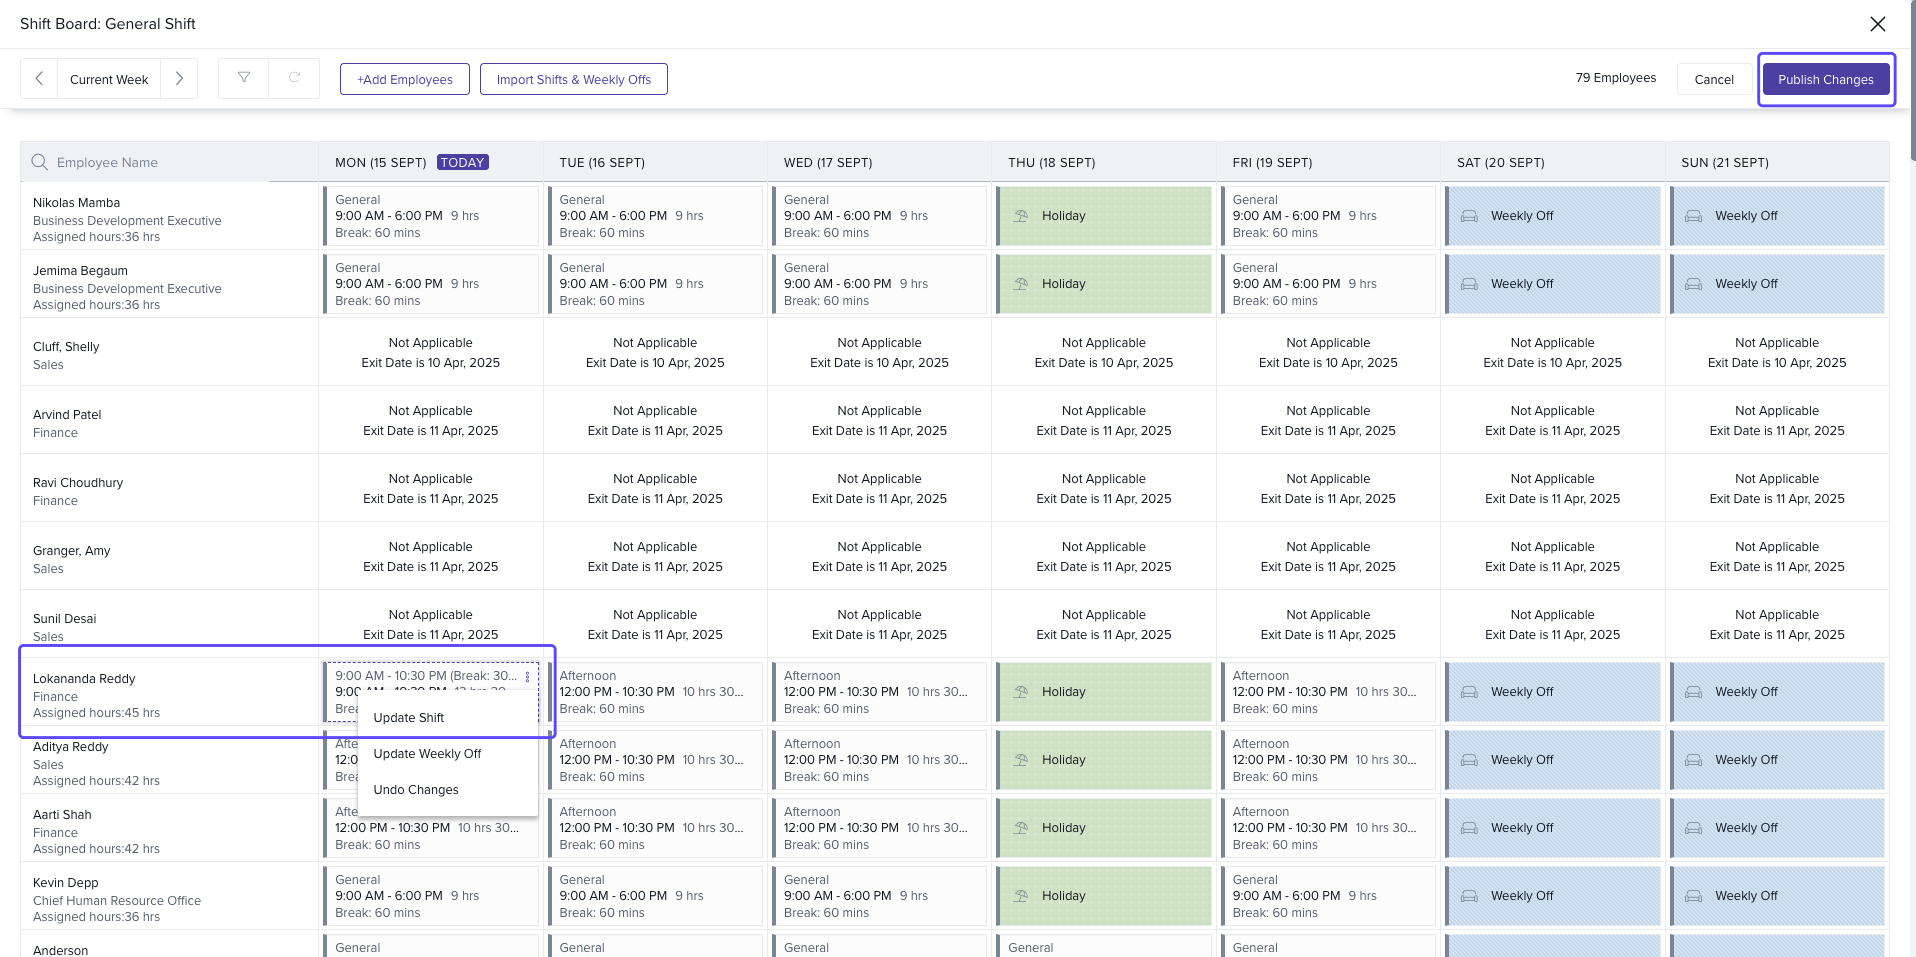Screen dimensions: 1916x957
Task: Select the Weekly Off icon on Aarti Shah's Saturday
Action: click(1469, 828)
